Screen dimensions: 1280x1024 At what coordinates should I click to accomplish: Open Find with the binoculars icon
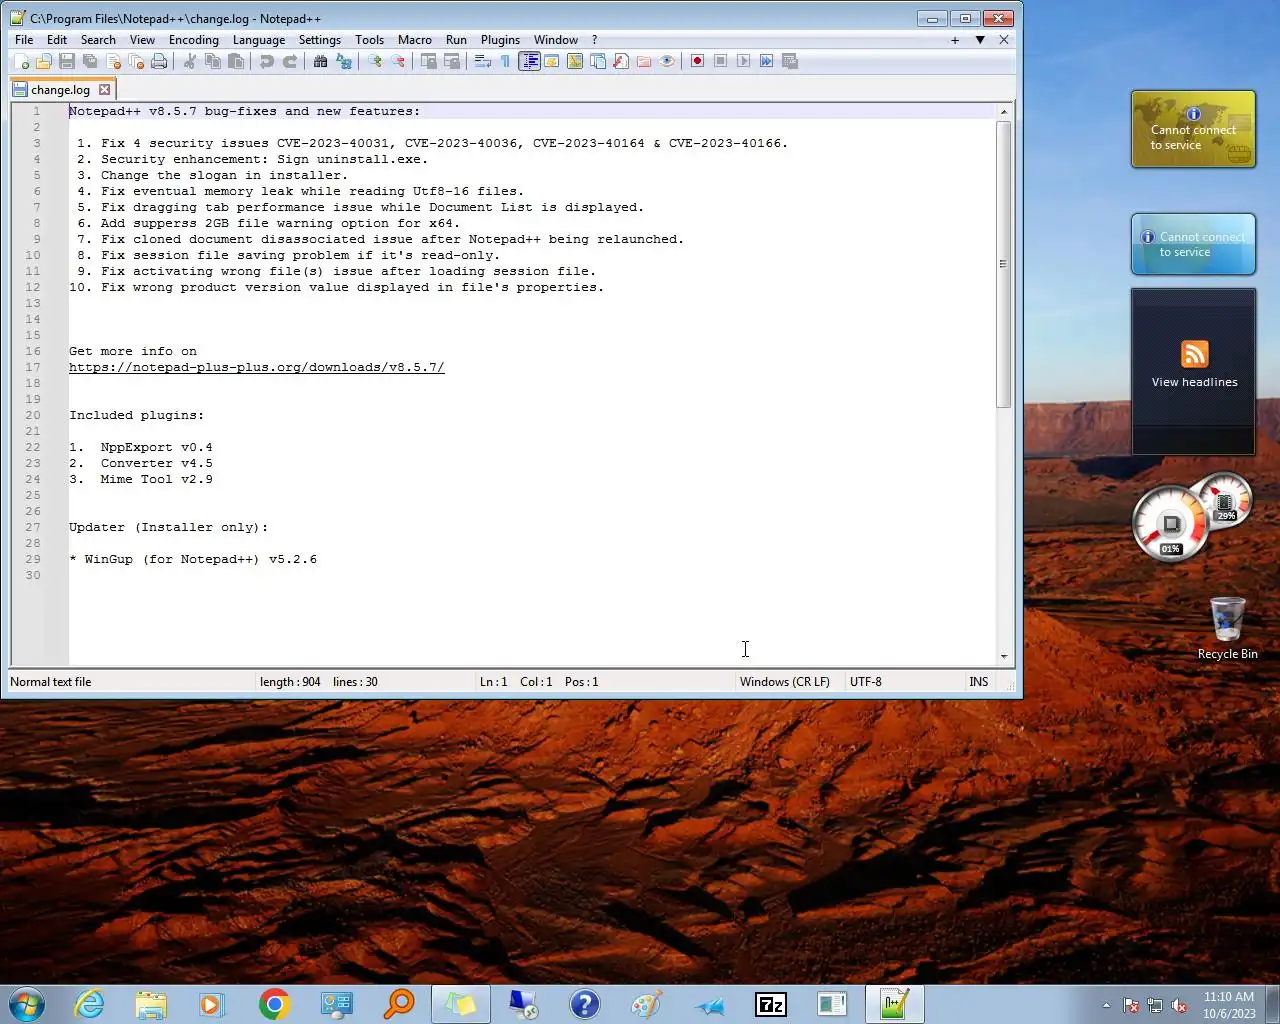click(x=320, y=61)
